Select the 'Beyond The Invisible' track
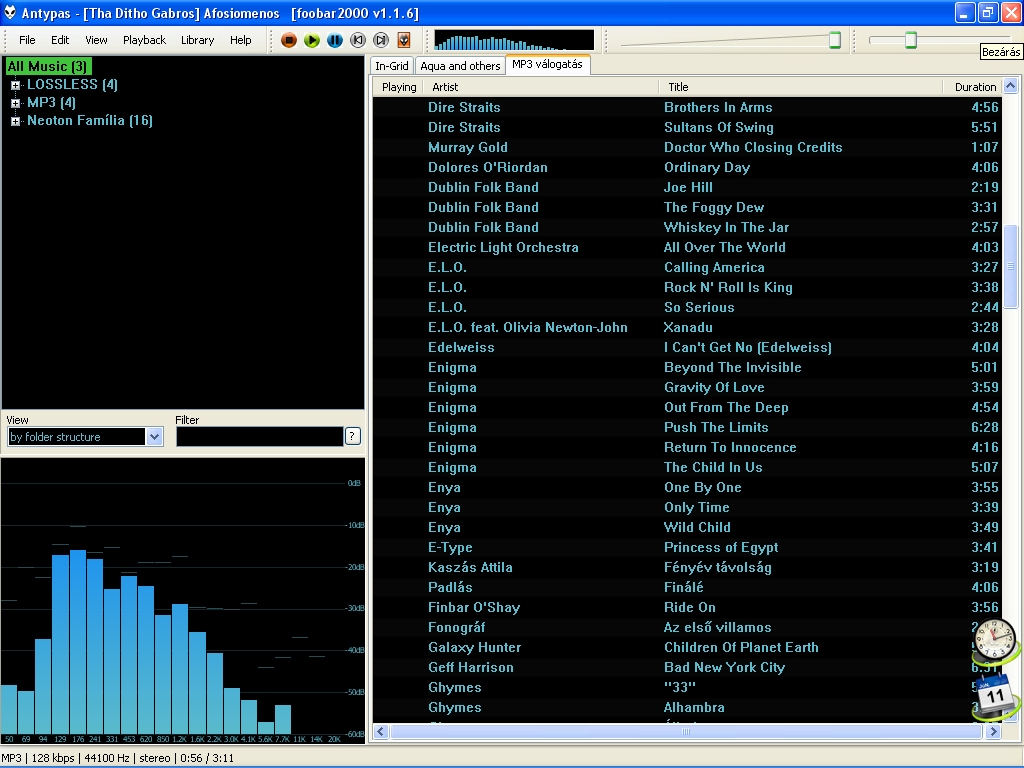Viewport: 1024px width, 768px height. [686, 368]
